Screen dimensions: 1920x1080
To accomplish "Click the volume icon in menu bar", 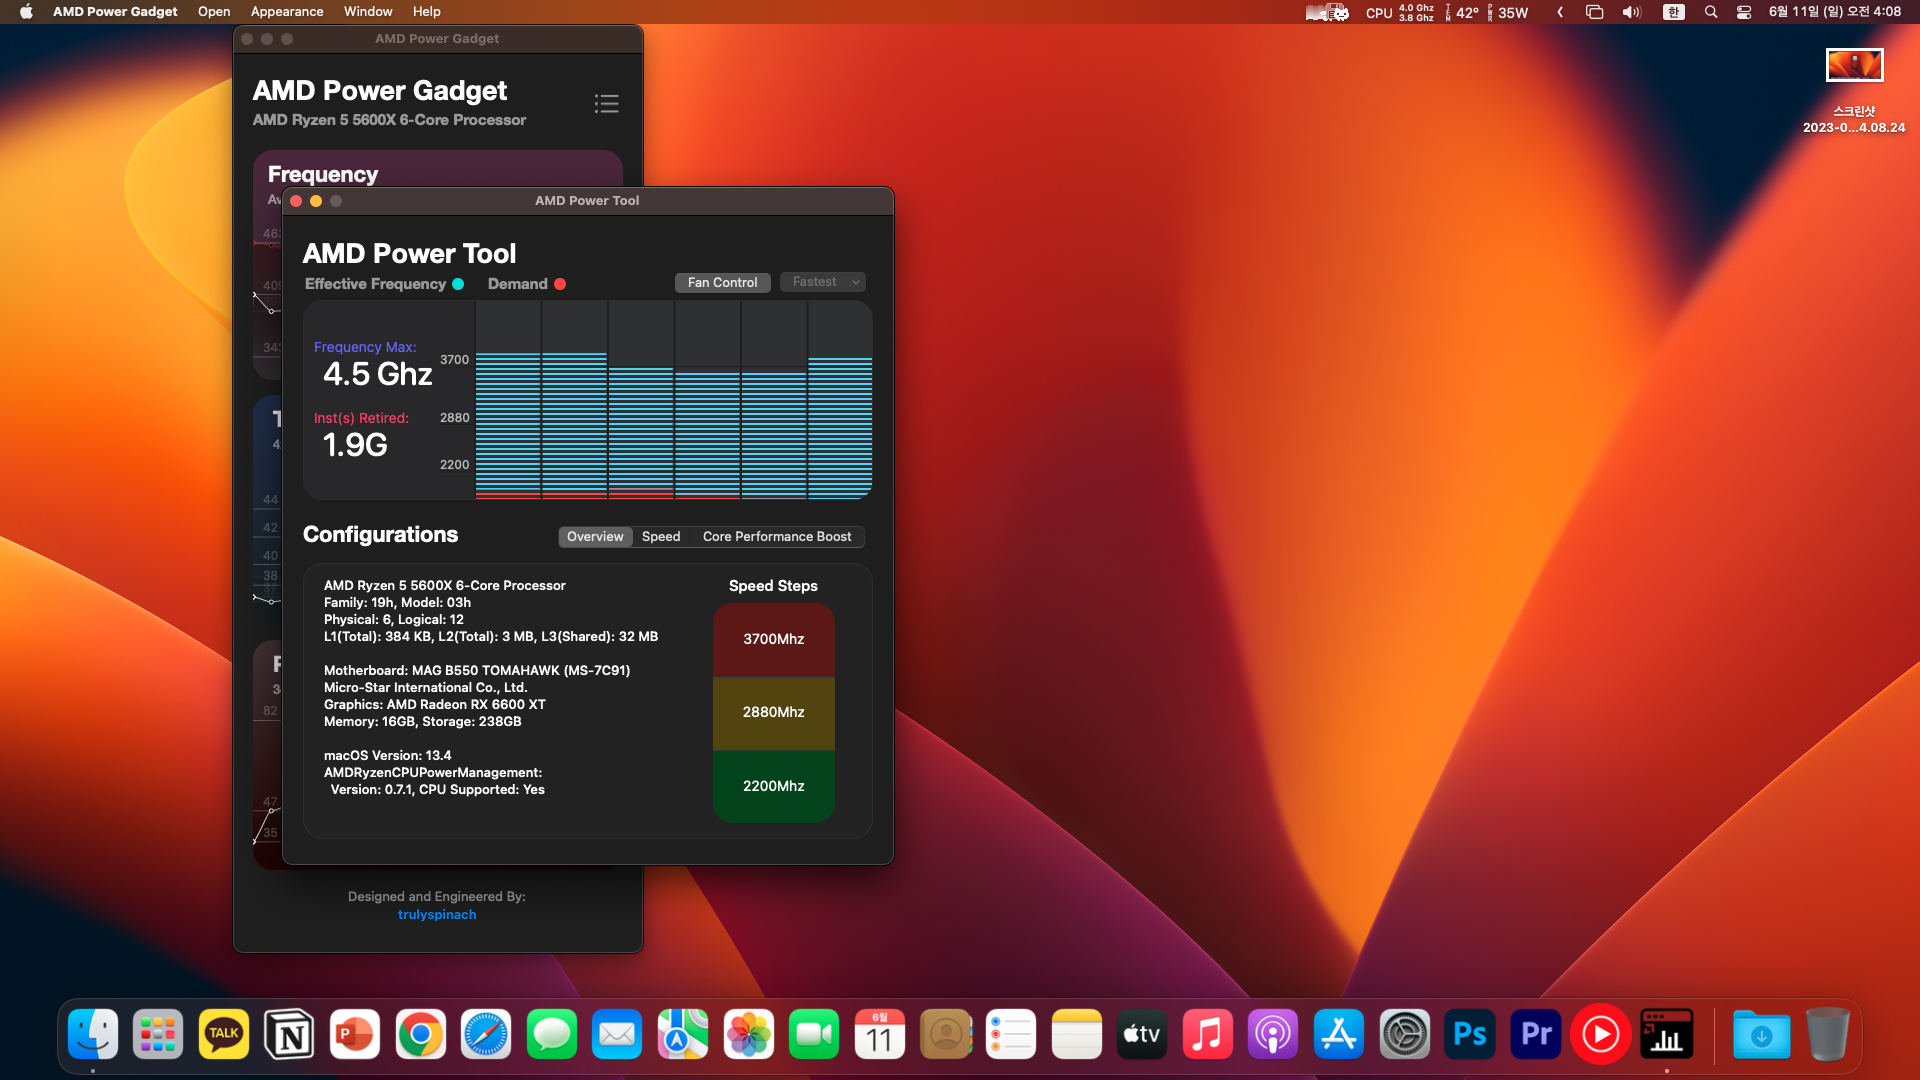I will 1632,12.
